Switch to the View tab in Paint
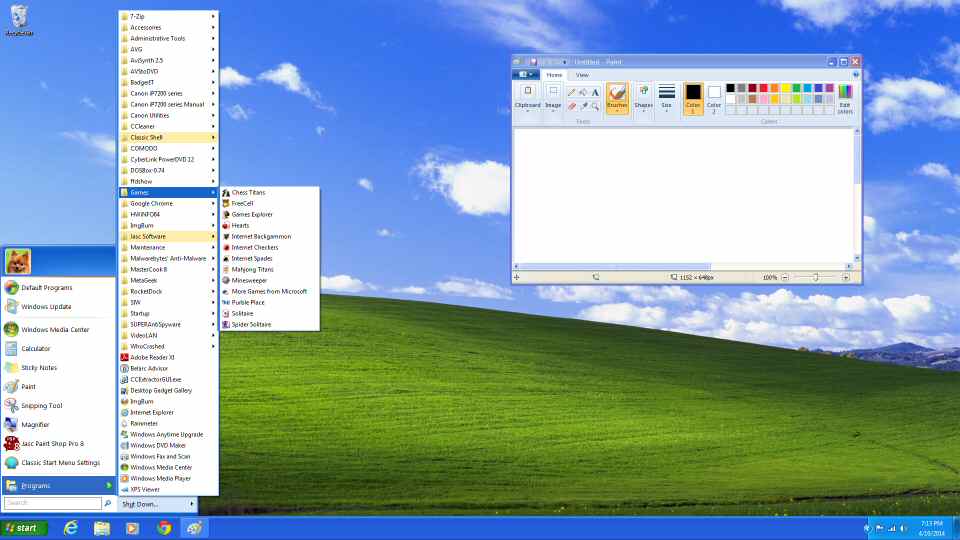 582,75
